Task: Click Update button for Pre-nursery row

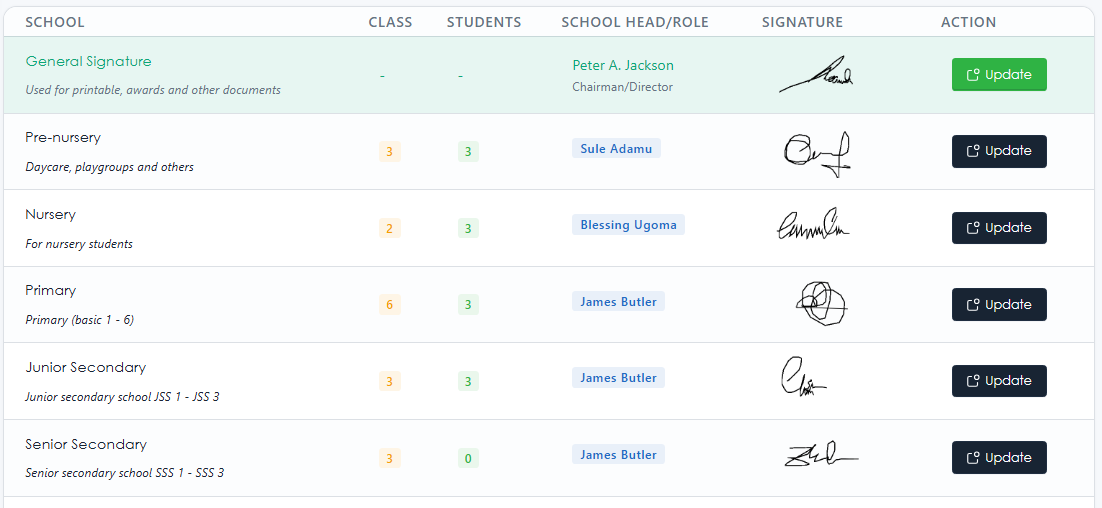Action: [998, 151]
